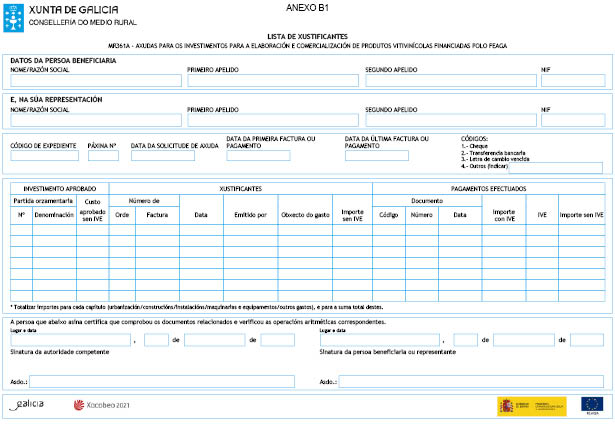Click the representative's Nome/Razón Social field
The image size is (615, 439).
(95, 120)
